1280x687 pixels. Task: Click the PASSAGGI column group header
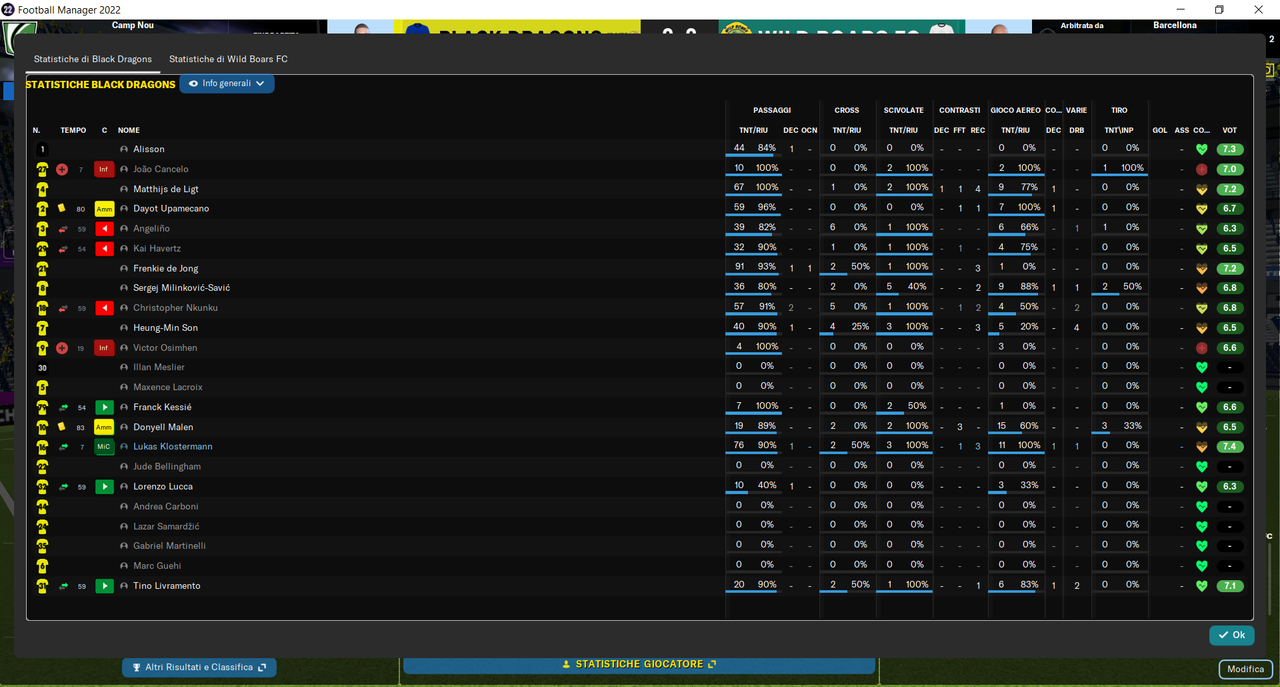[772, 110]
